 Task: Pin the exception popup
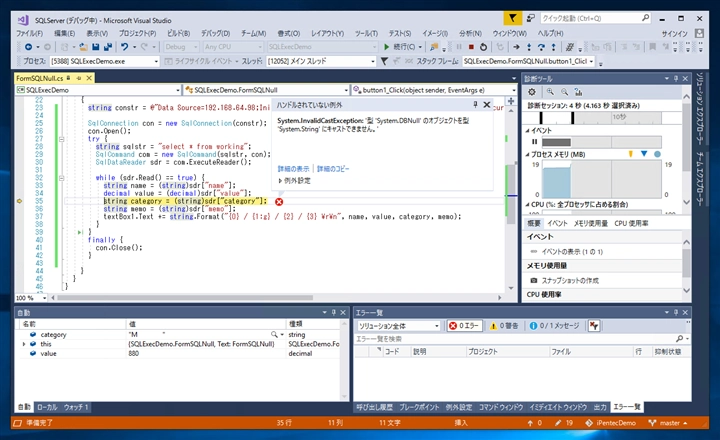point(475,105)
